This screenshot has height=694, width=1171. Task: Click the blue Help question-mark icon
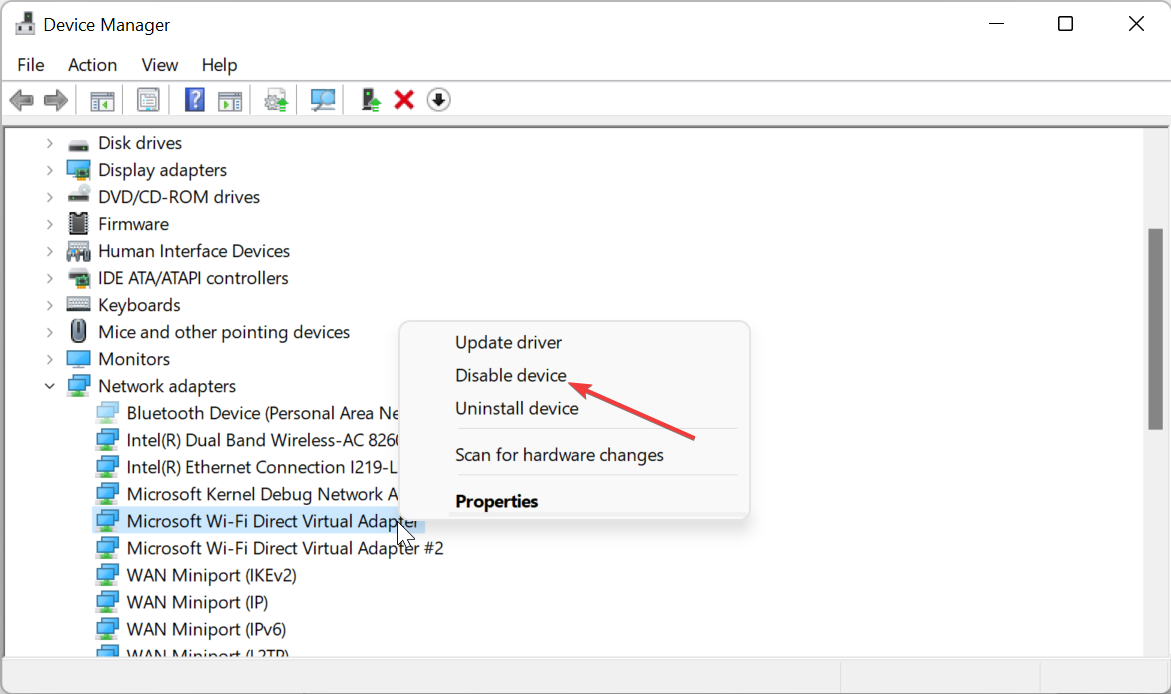point(194,100)
